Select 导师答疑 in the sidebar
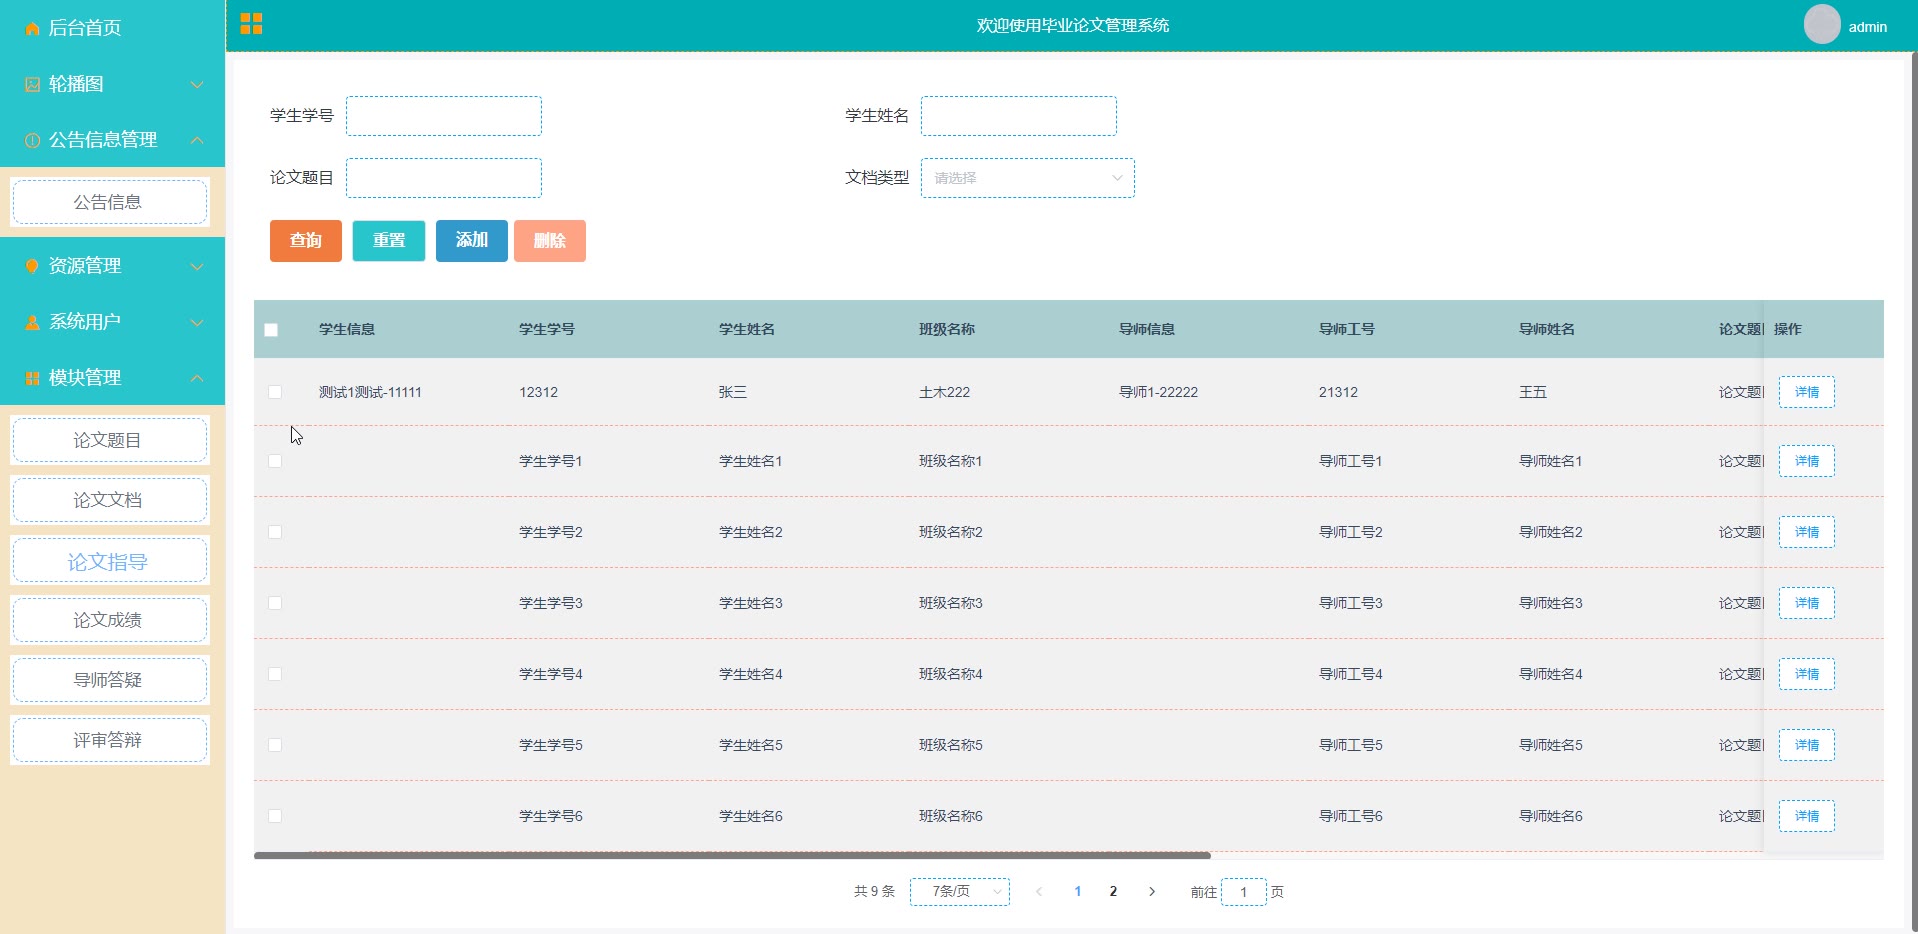Viewport: 1918px width, 934px height. coord(108,680)
